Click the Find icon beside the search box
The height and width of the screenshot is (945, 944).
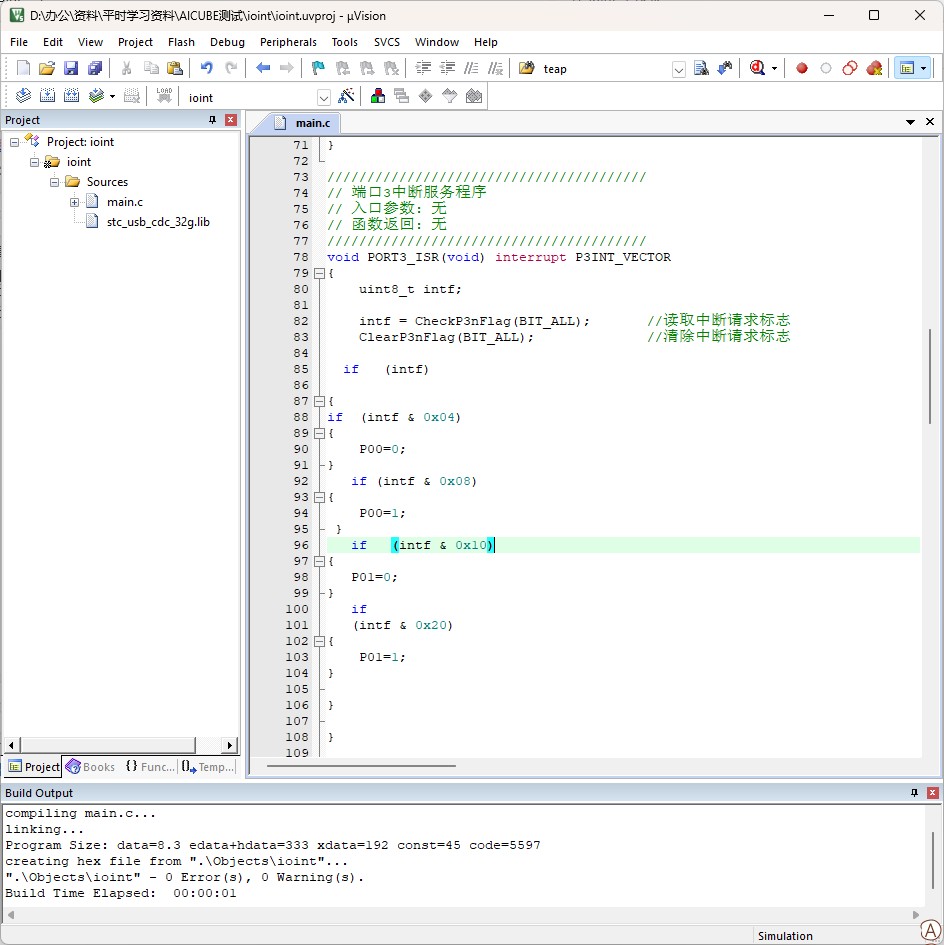701,68
